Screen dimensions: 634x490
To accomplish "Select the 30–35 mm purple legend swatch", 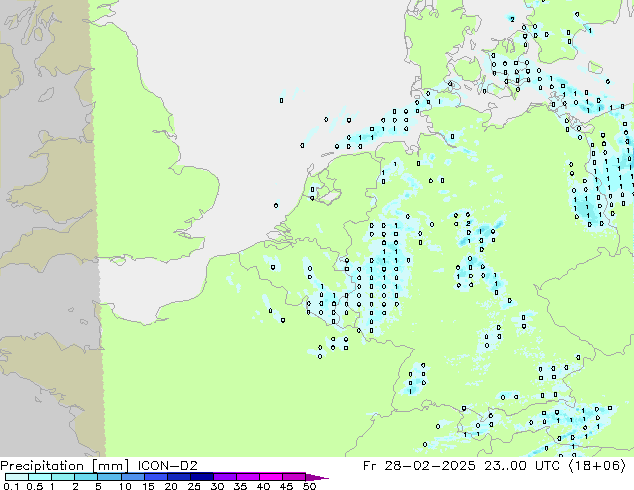I will (x=224, y=477).
